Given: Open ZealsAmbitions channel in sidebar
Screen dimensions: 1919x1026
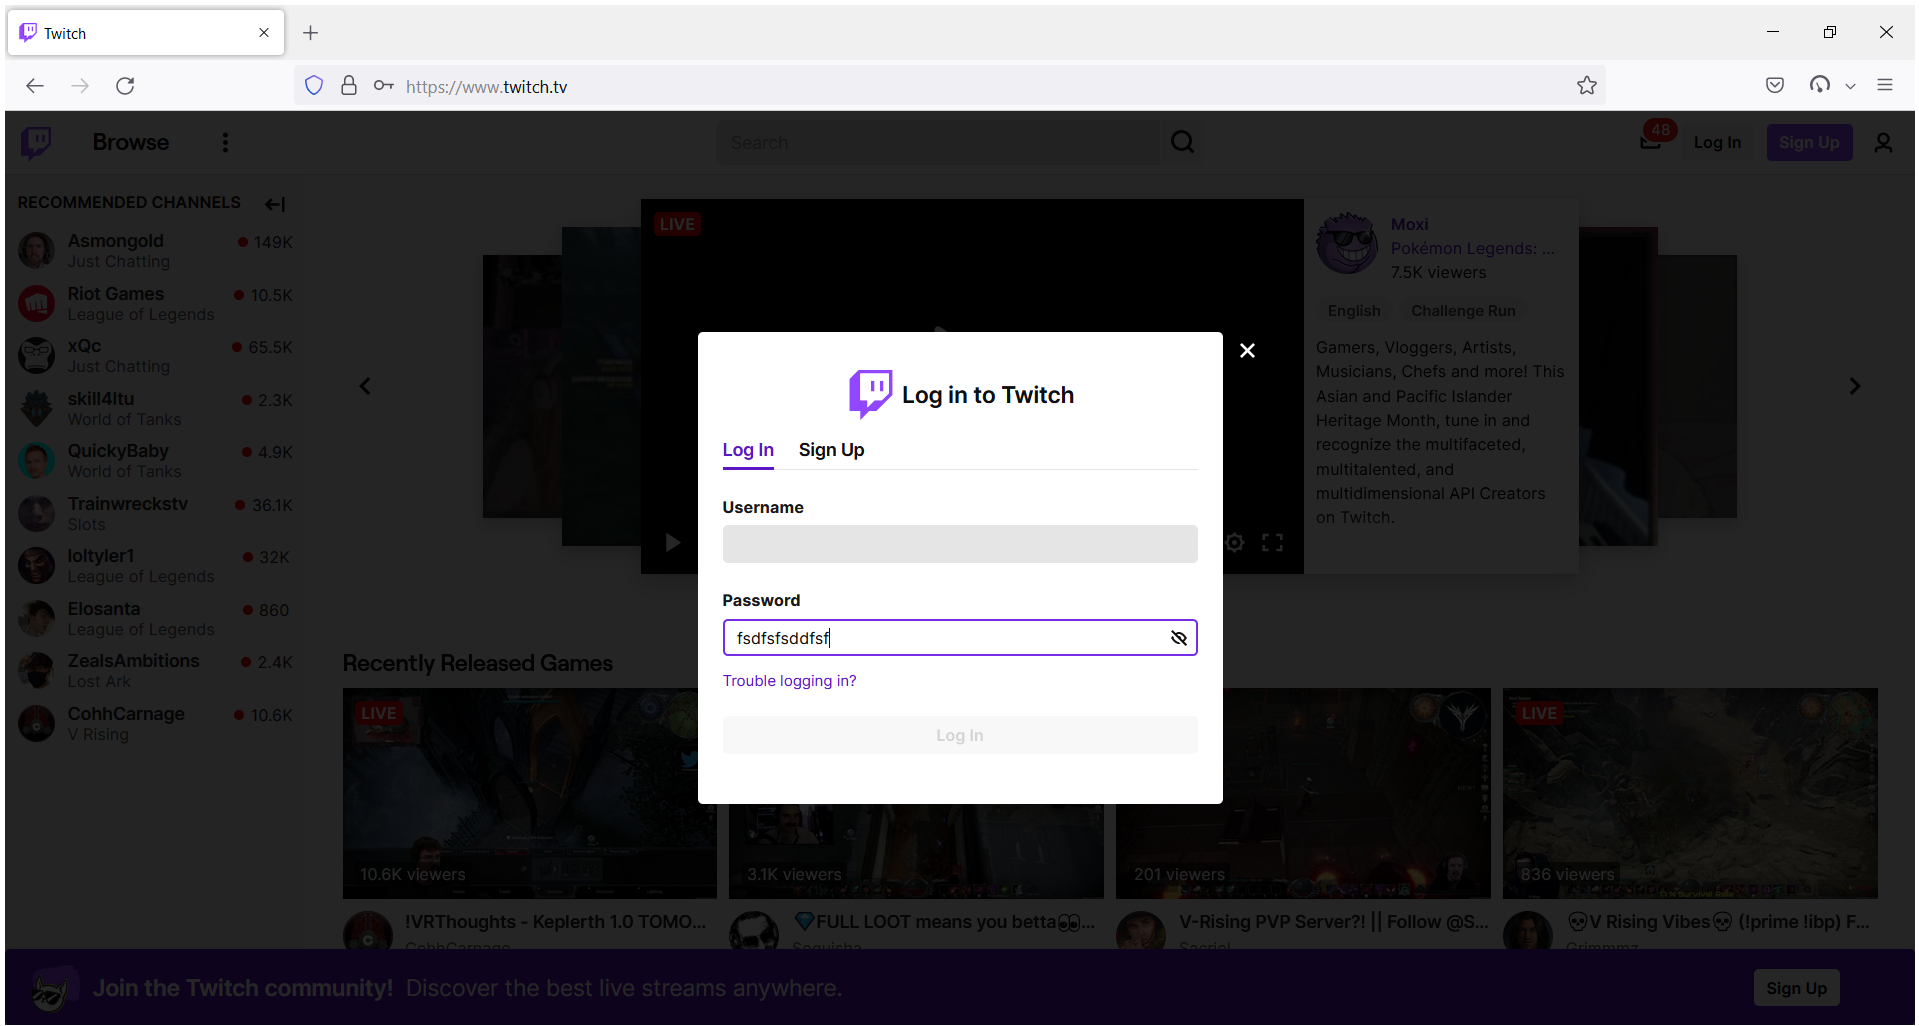Looking at the screenshot, I should click(155, 671).
